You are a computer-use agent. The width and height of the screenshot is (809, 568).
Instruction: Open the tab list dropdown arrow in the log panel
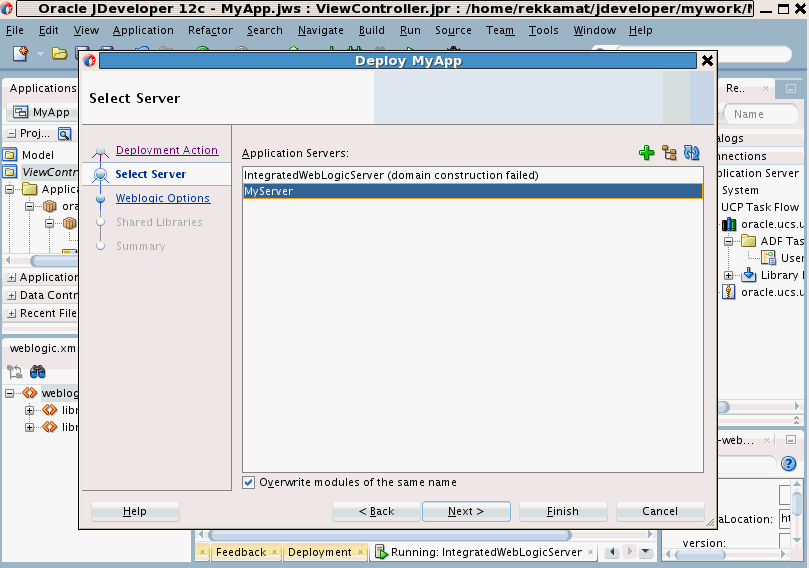[x=645, y=552]
